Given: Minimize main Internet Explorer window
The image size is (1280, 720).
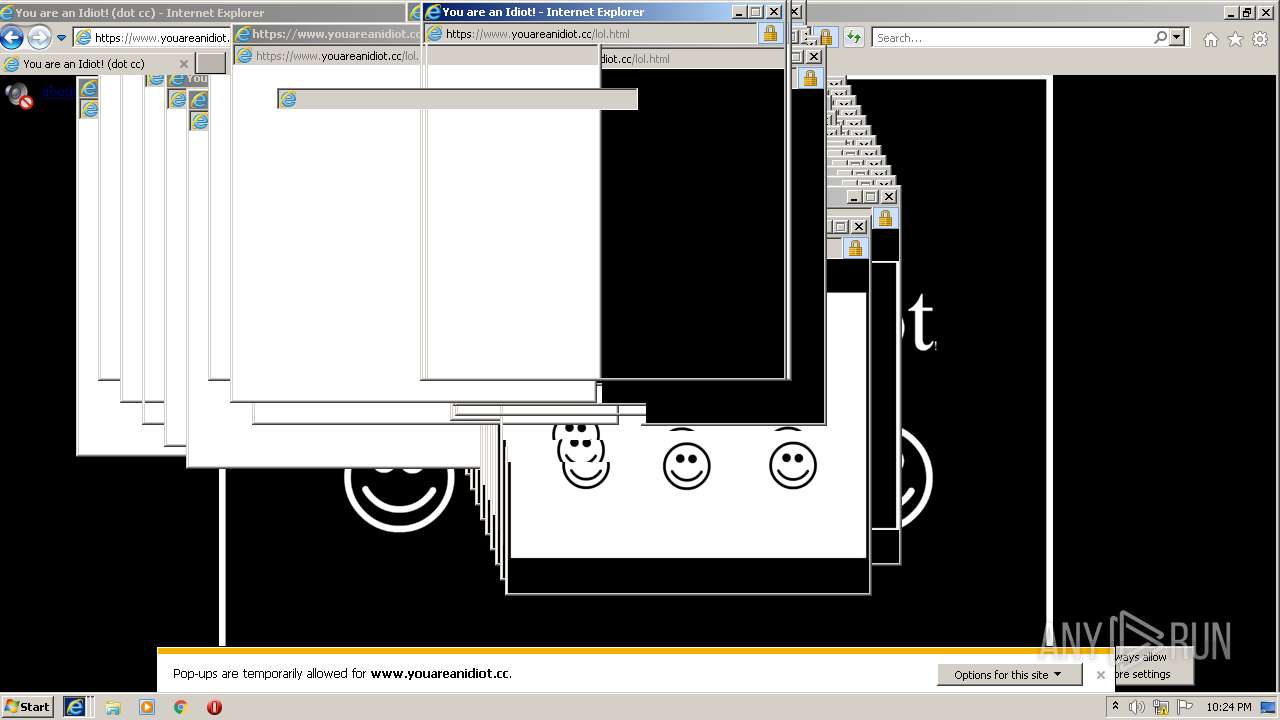Looking at the screenshot, I should click(1229, 12).
